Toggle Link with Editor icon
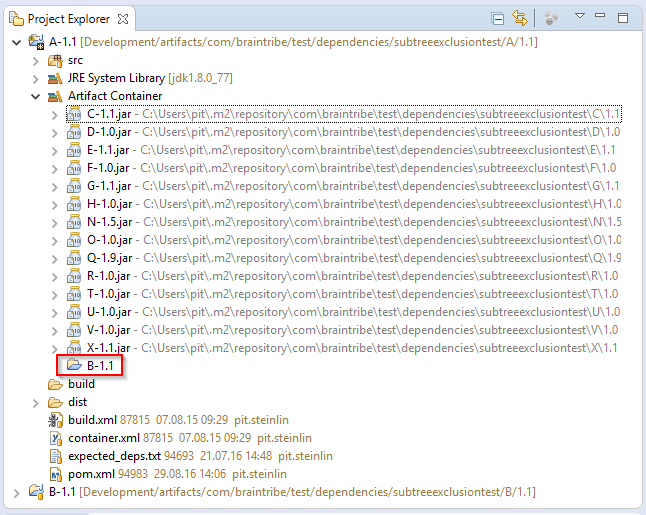Viewport: 646px width, 515px height. pyautogui.click(x=519, y=18)
